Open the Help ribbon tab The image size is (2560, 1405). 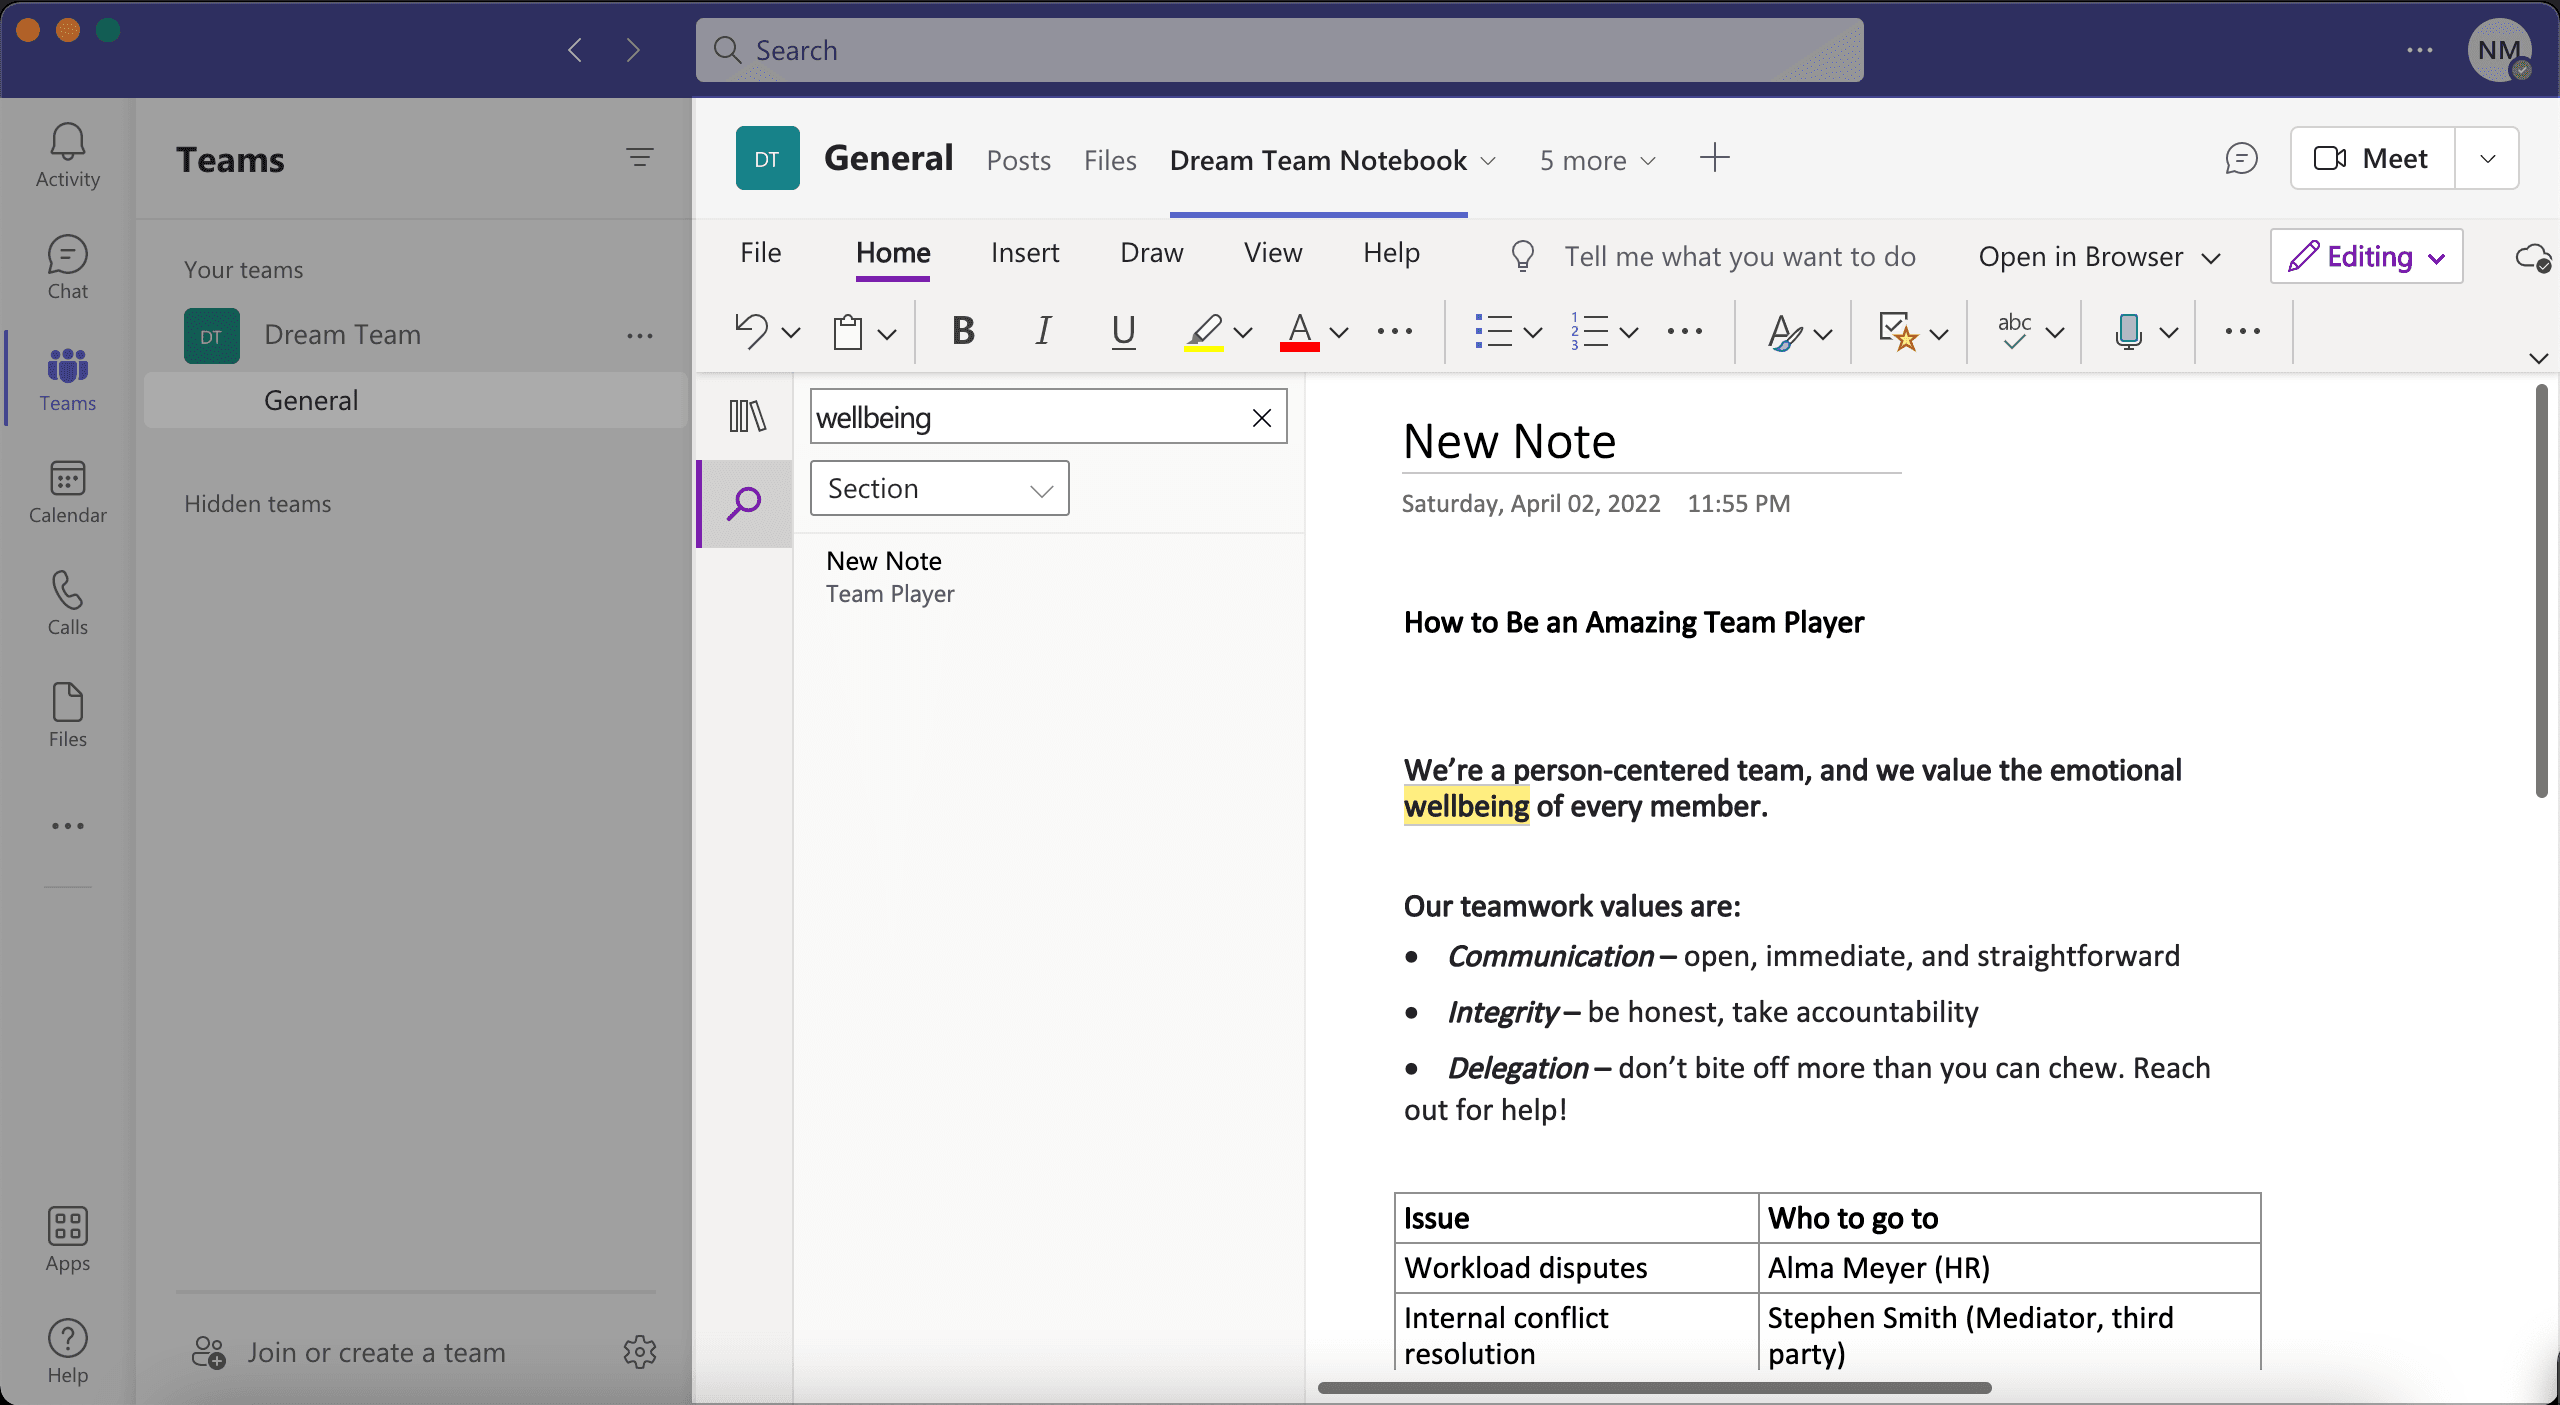tap(1391, 253)
